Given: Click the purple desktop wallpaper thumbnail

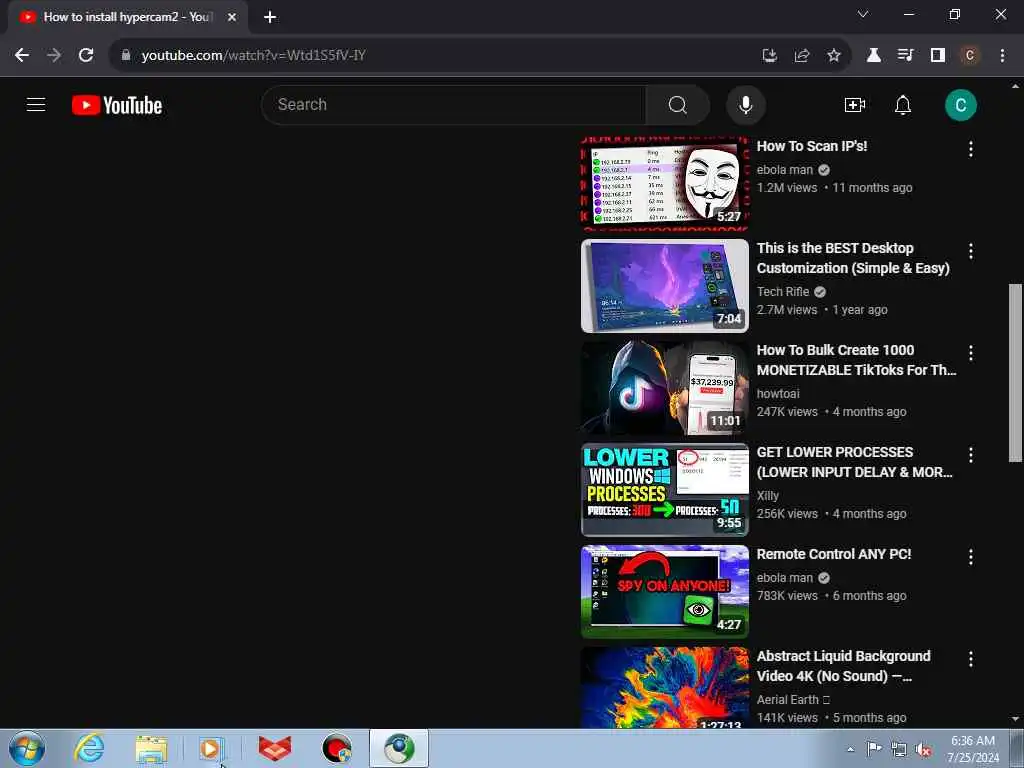Looking at the screenshot, I should 665,285.
